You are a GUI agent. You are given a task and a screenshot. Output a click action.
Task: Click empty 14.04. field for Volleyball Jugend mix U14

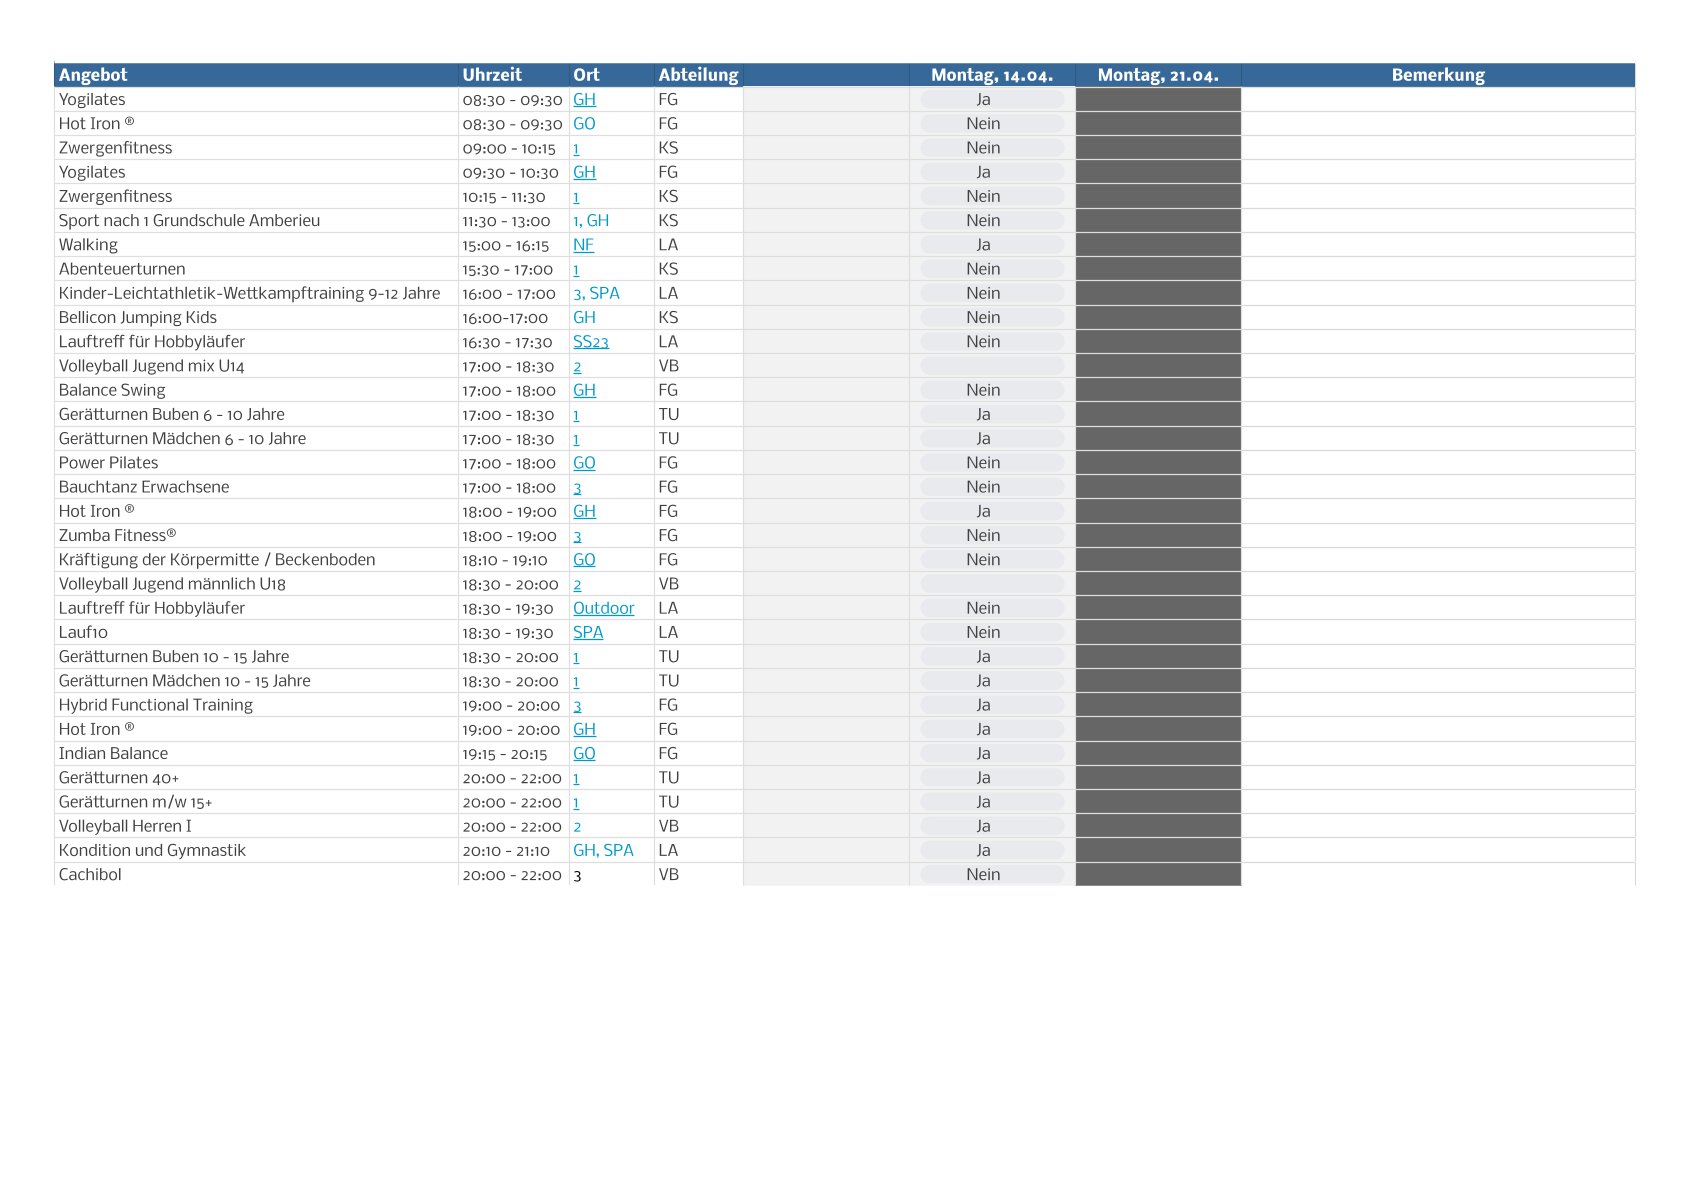(992, 366)
